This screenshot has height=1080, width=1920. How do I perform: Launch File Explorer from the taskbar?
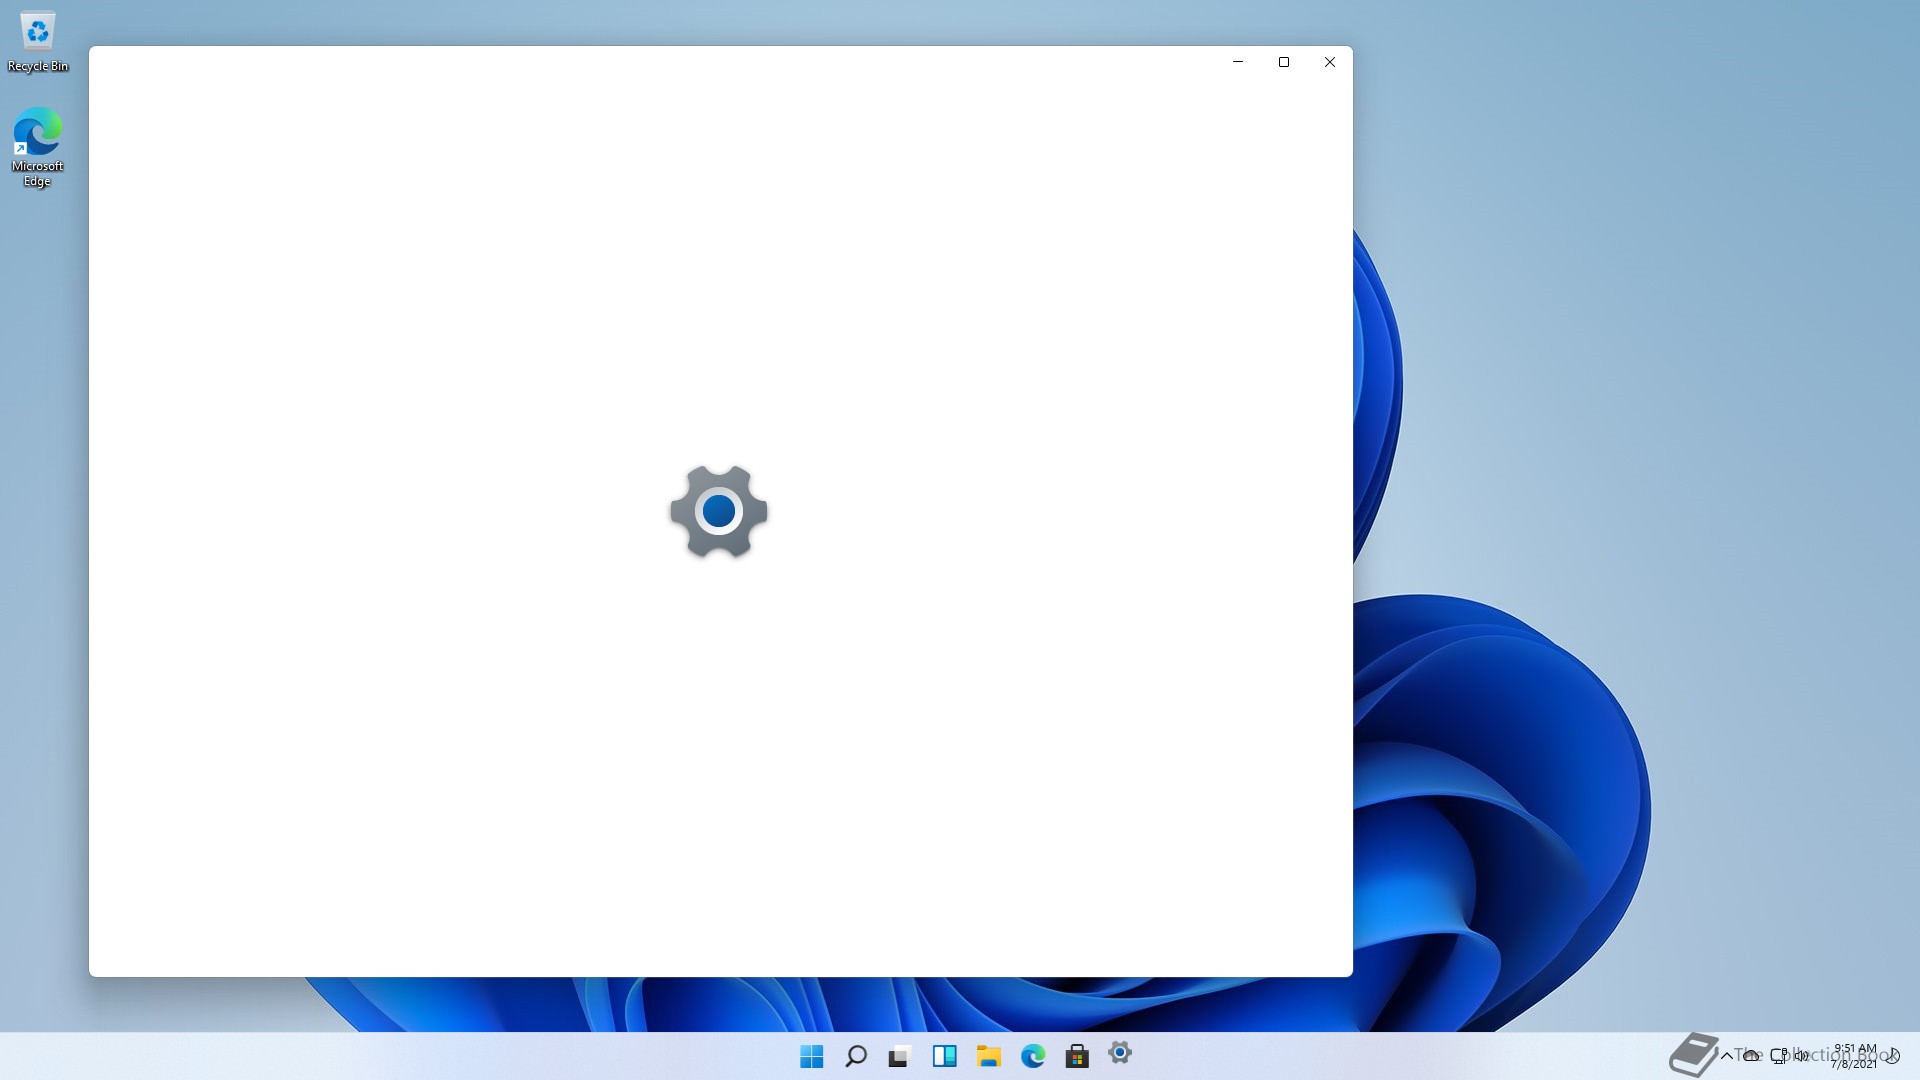pyautogui.click(x=989, y=1056)
